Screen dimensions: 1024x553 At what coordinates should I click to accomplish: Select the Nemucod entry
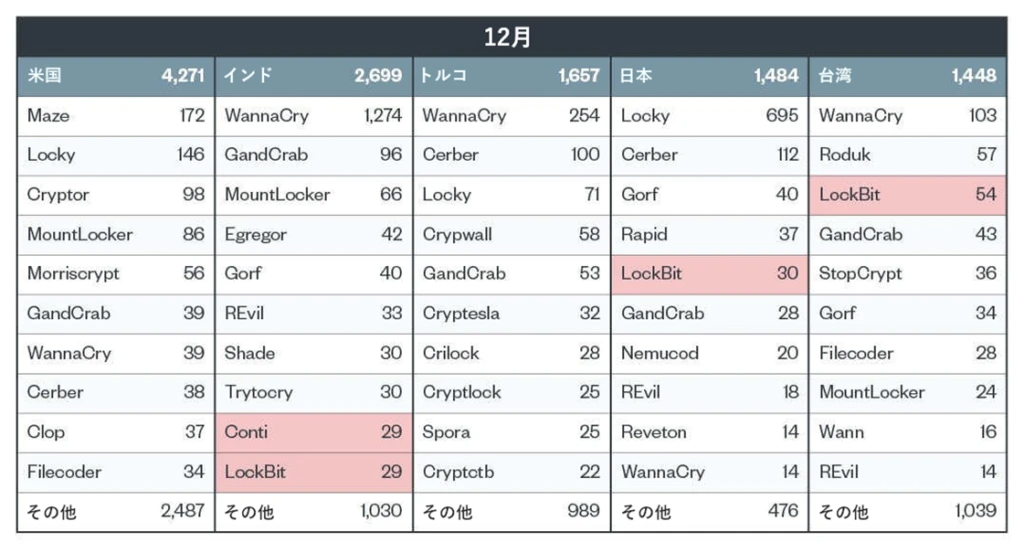click(660, 353)
